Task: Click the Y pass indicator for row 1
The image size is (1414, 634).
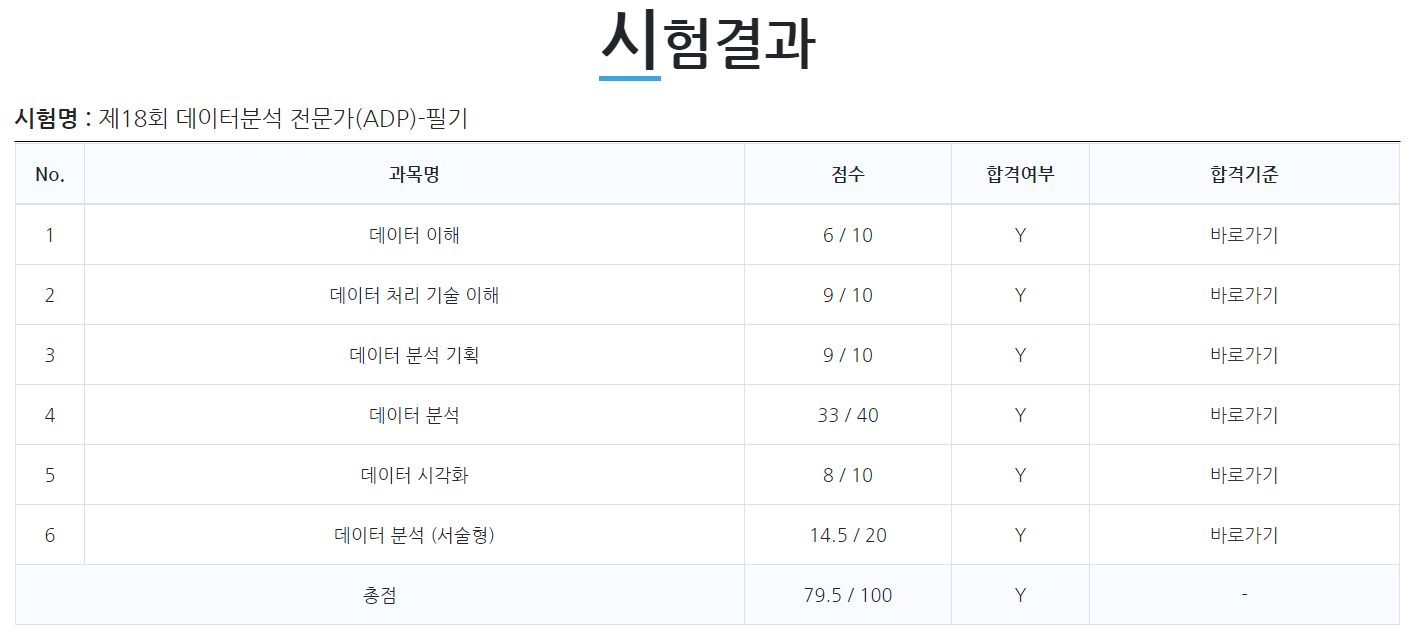Action: (1020, 234)
